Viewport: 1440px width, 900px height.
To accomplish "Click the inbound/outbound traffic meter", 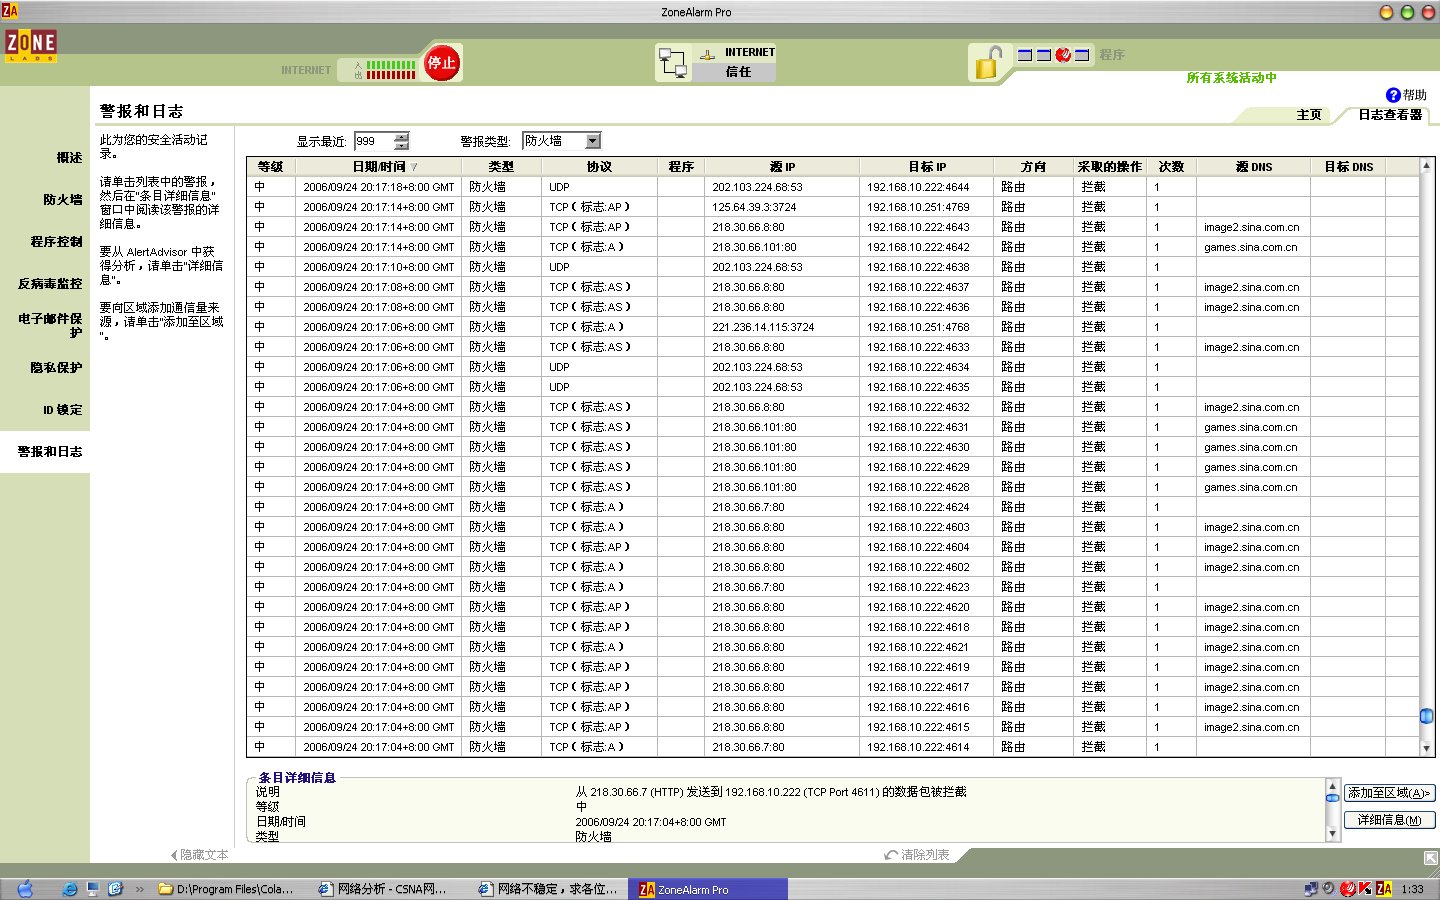I will point(390,69).
